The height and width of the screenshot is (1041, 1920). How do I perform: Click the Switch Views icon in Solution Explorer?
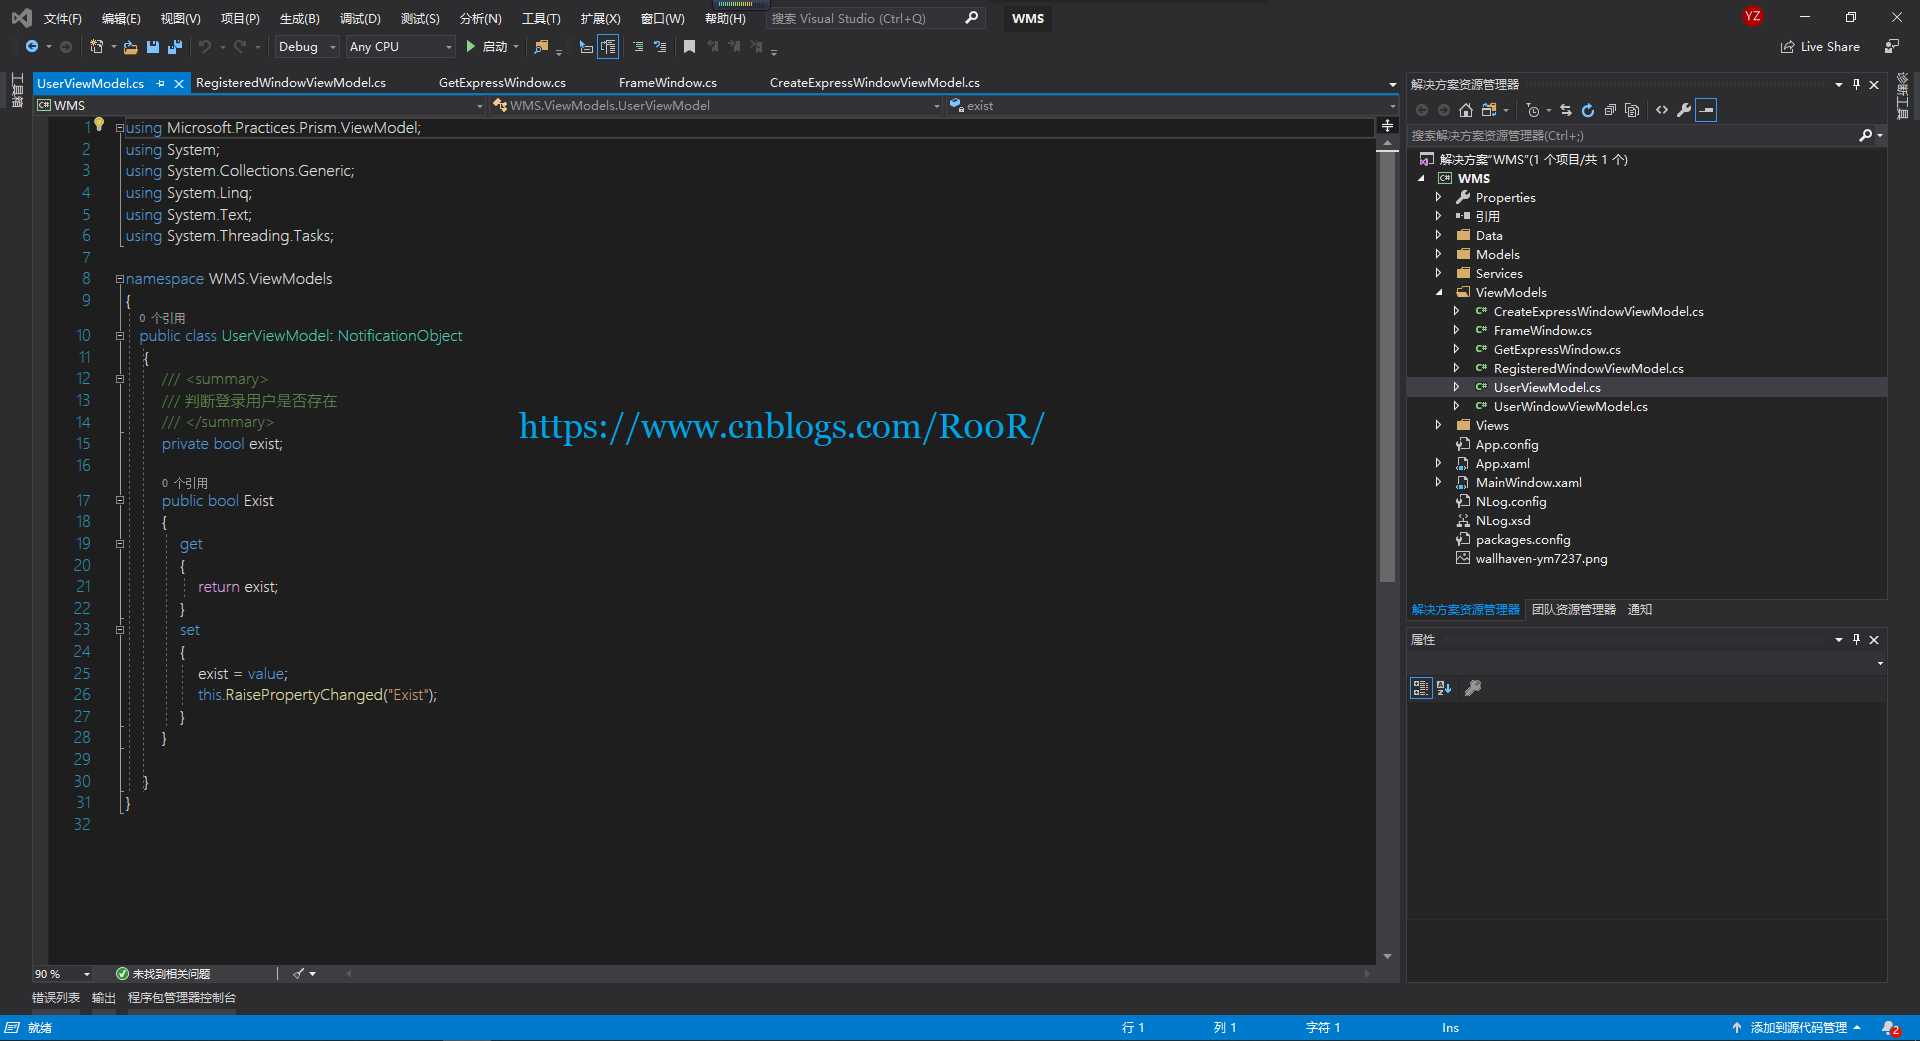(1489, 110)
